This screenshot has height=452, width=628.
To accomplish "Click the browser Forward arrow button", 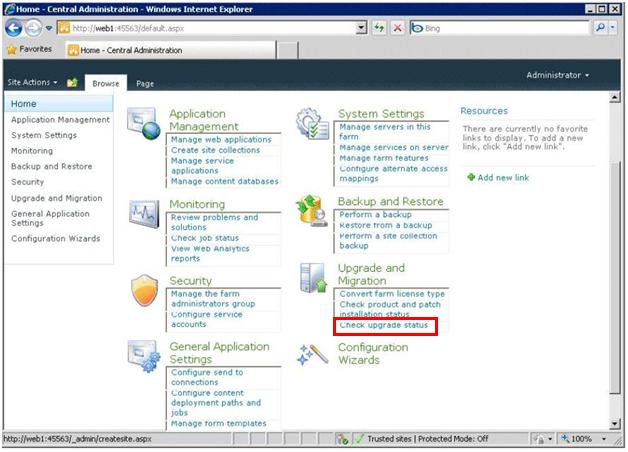I will pyautogui.click(x=34, y=28).
